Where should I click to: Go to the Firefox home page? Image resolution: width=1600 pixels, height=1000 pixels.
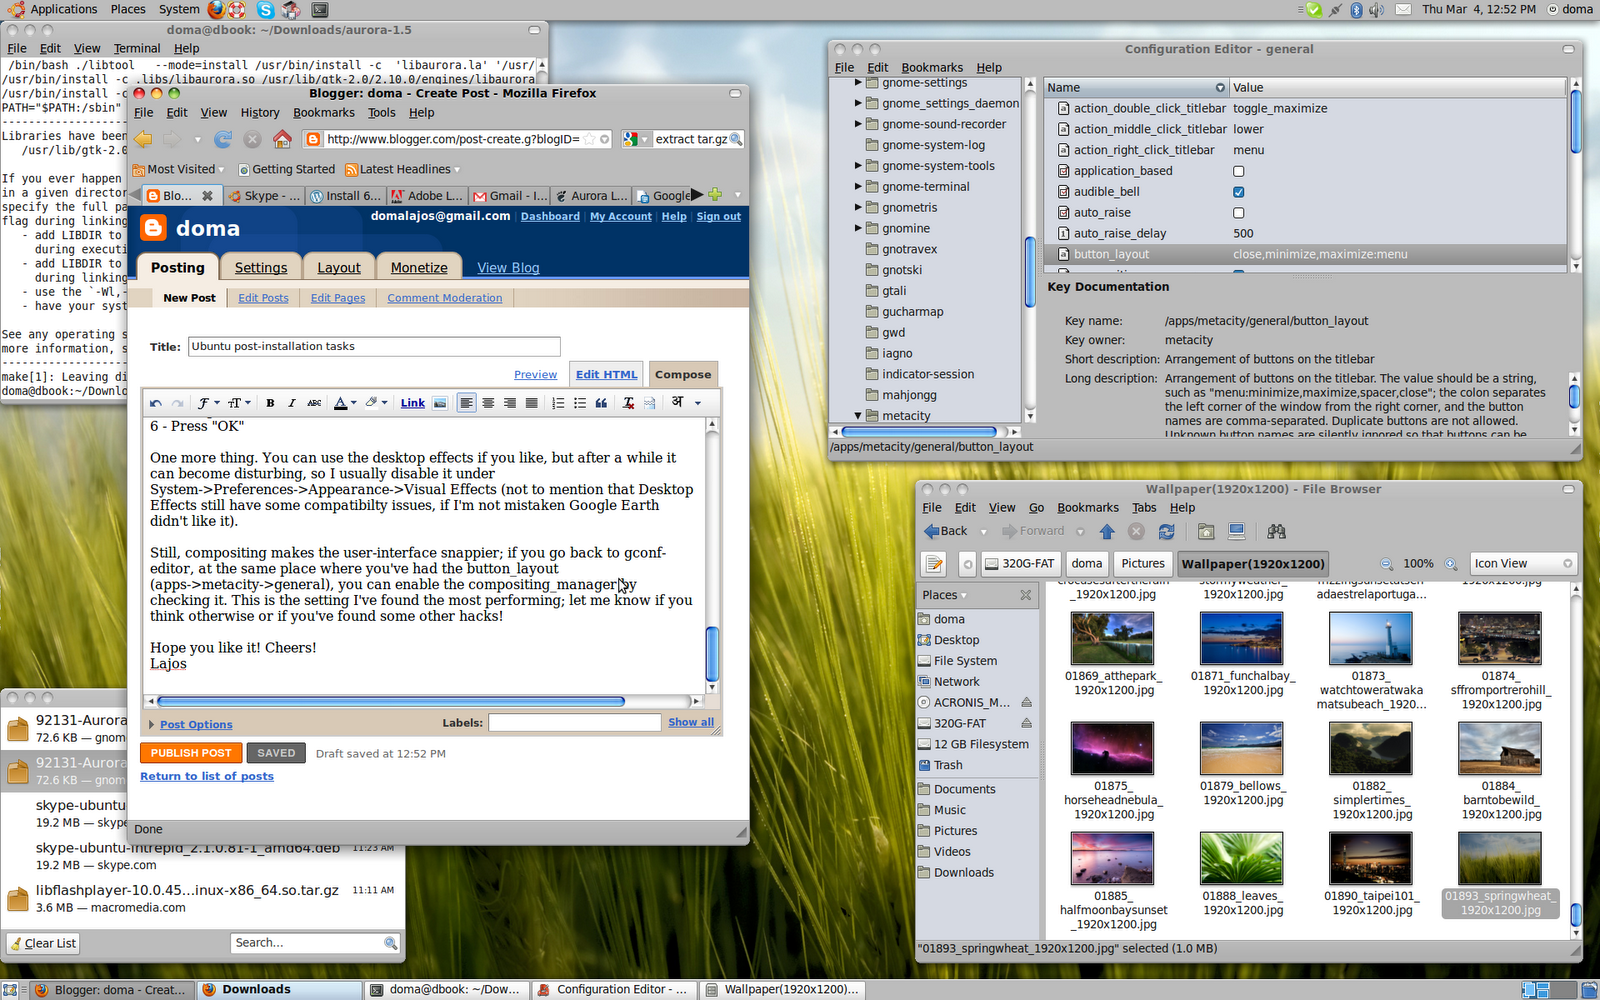(283, 139)
